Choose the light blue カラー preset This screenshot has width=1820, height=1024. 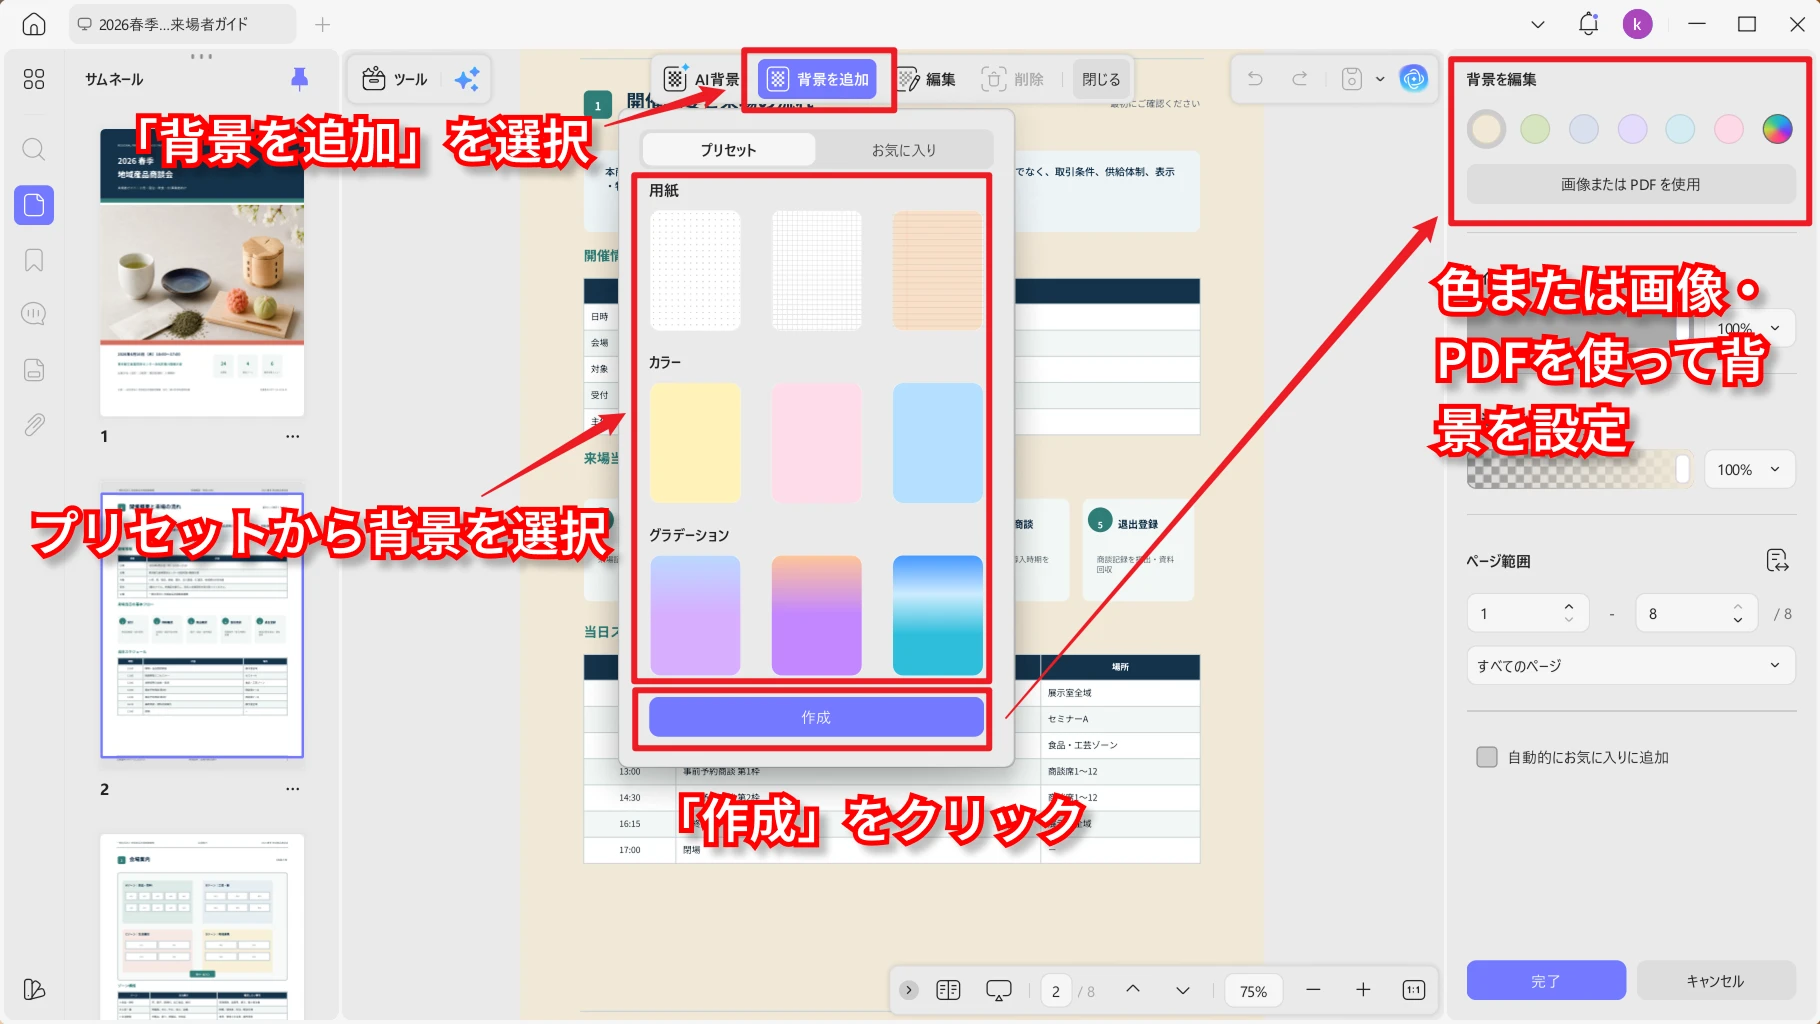(938, 443)
